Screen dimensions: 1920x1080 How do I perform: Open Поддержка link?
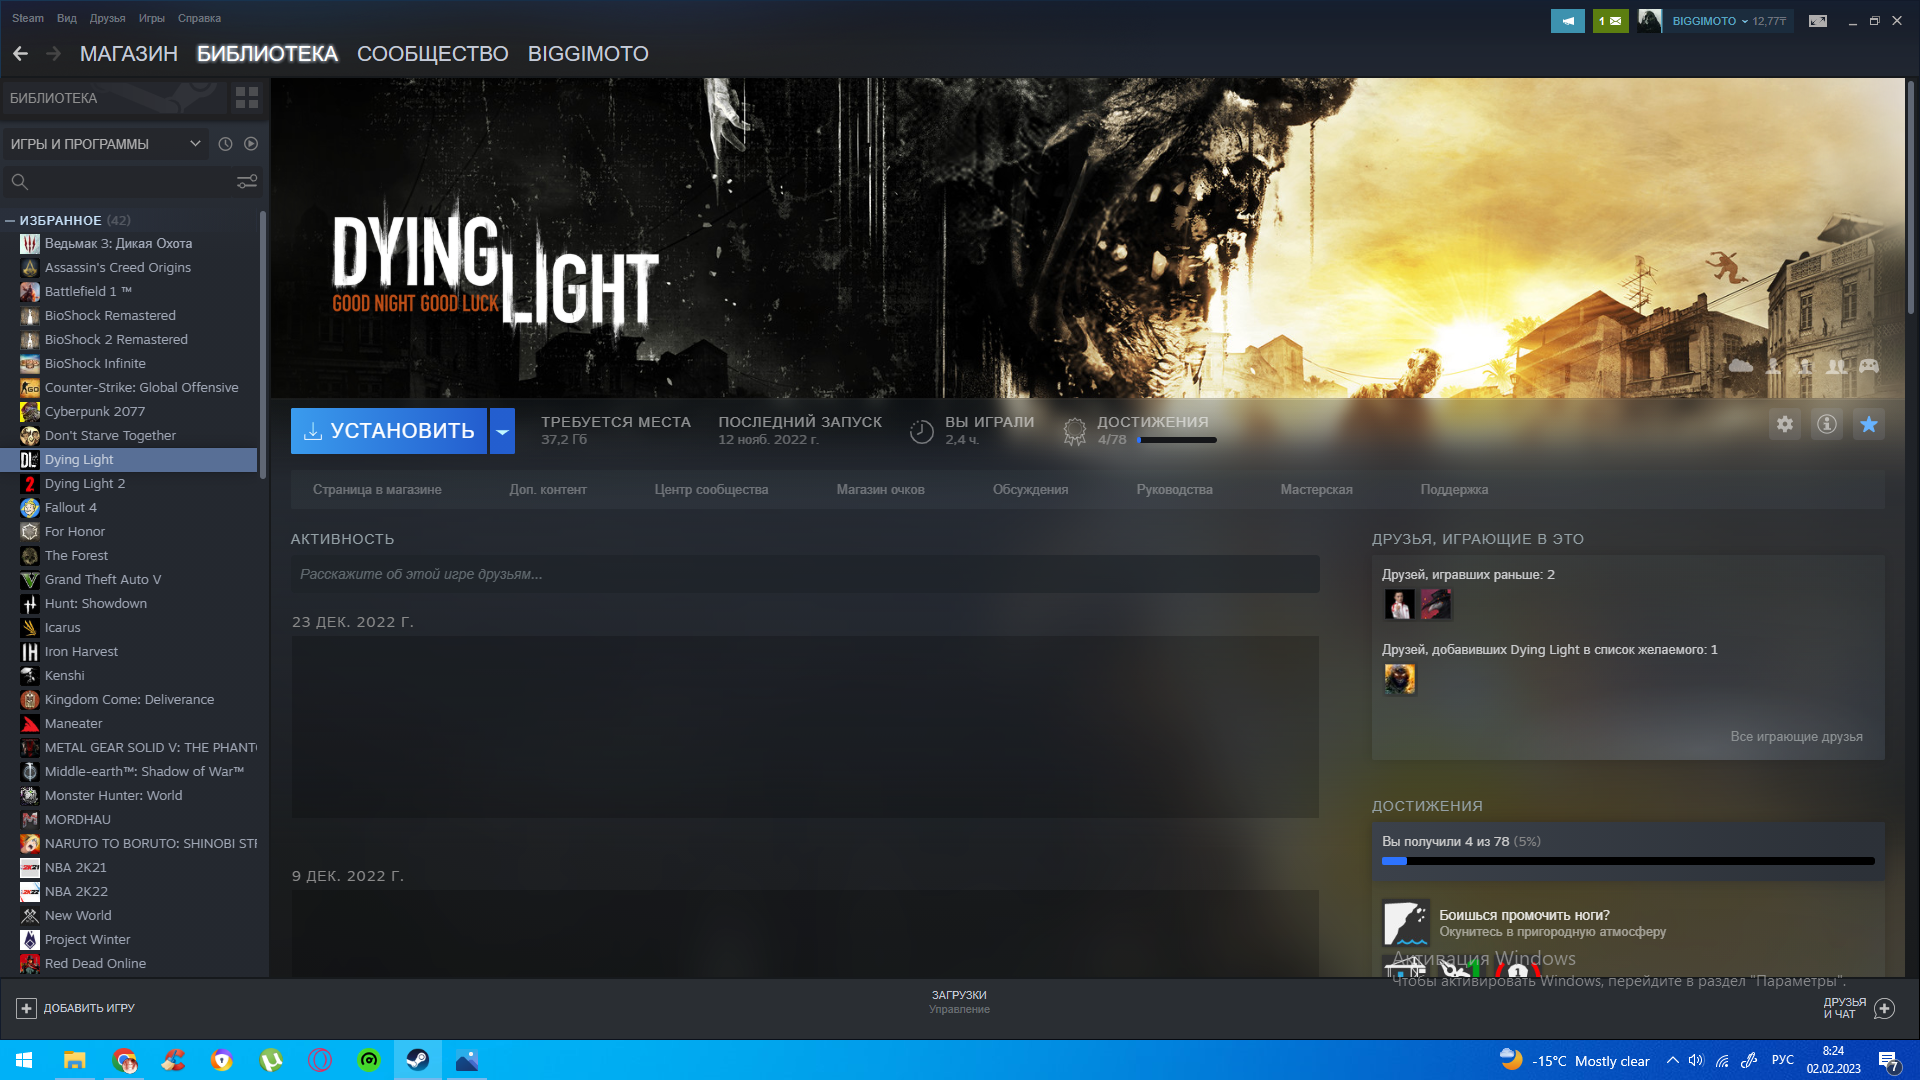coord(1454,490)
